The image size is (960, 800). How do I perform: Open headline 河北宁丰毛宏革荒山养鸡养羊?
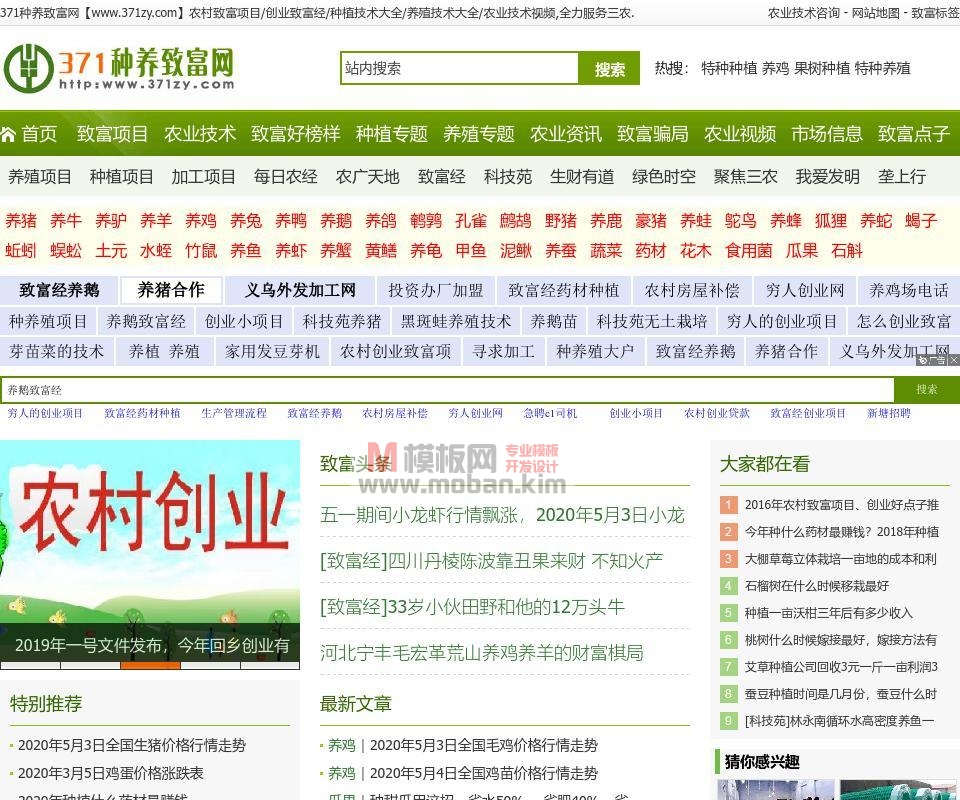482,653
